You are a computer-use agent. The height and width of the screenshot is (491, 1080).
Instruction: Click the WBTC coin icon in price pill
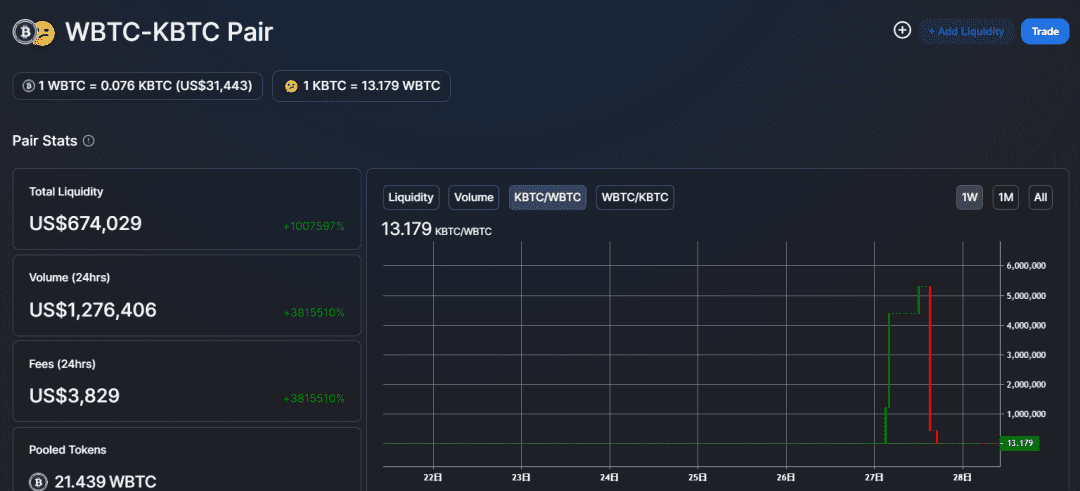pyautogui.click(x=28, y=86)
